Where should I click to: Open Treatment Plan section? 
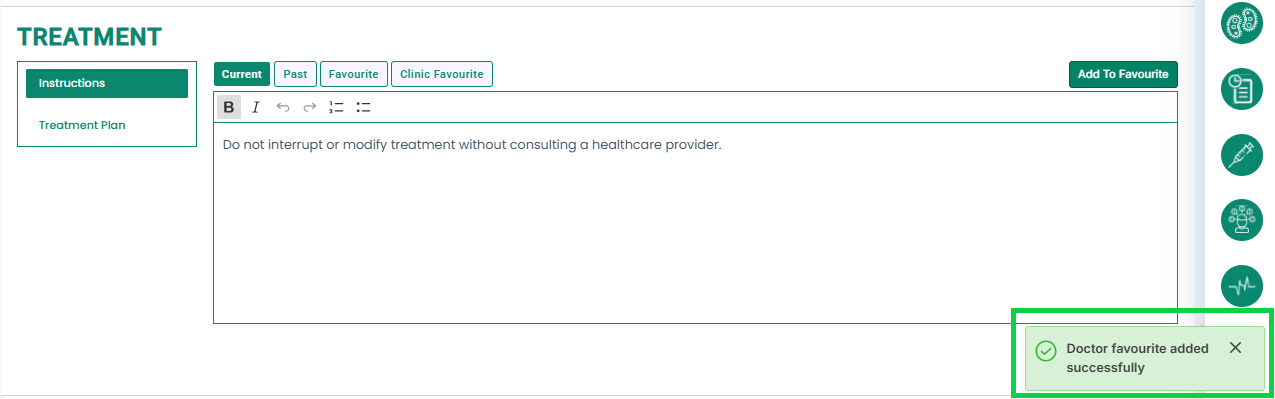tap(82, 125)
